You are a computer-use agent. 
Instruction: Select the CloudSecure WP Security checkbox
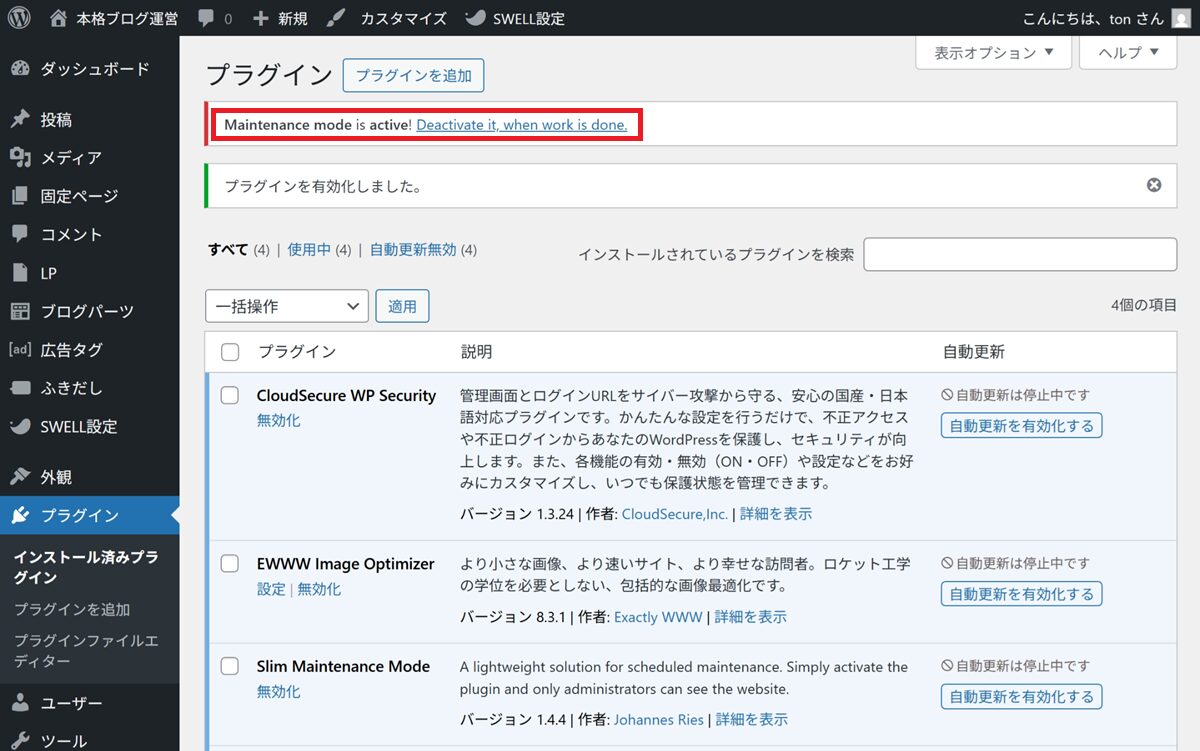pyautogui.click(x=230, y=395)
